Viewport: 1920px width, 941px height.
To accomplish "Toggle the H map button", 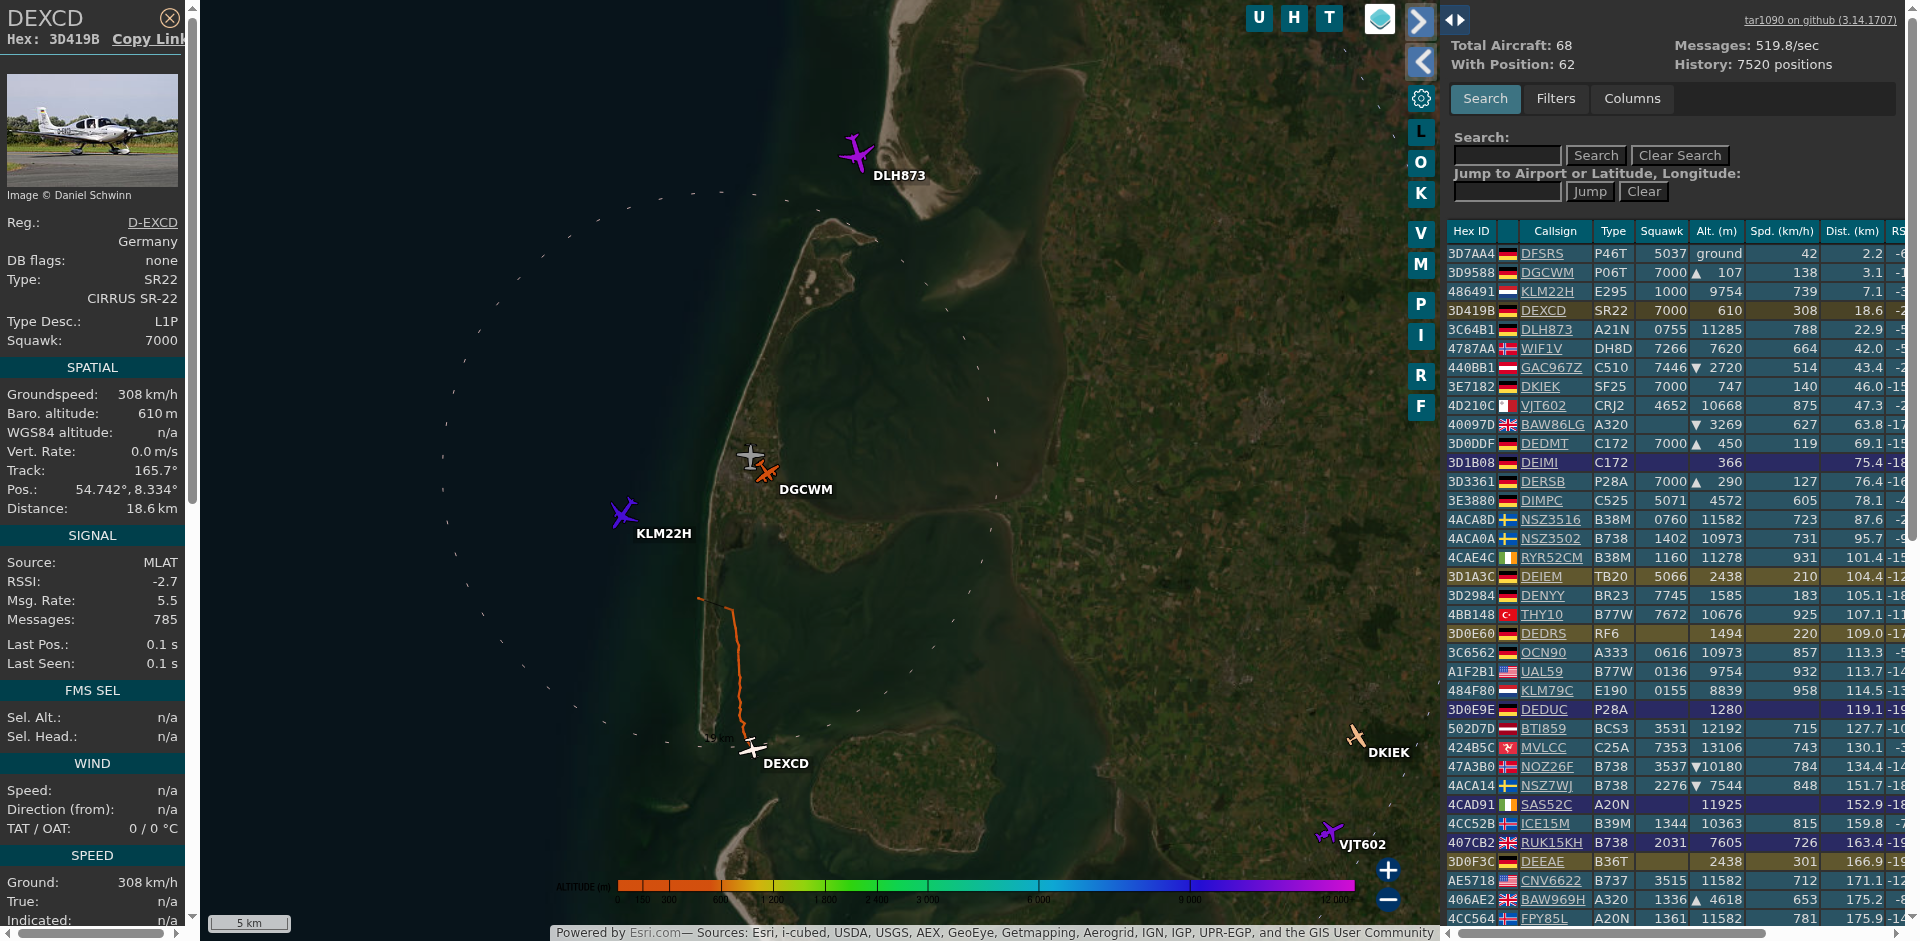I will 1294,18.
